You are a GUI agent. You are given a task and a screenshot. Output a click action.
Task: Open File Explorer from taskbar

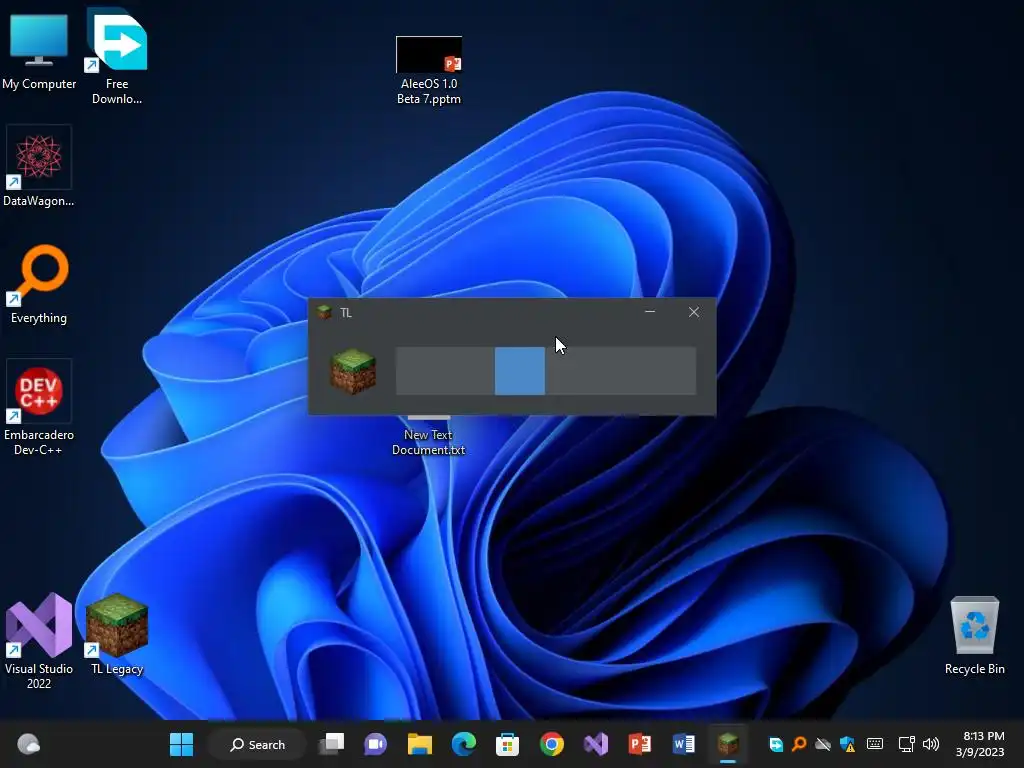click(419, 744)
